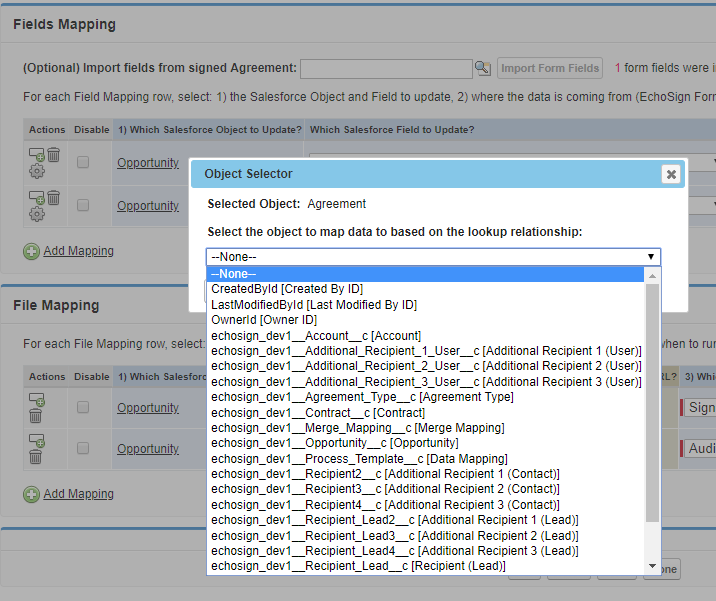This screenshot has width=716, height=601.
Task: Click Add Mapping link under Fields Mapping
Action: (x=78, y=251)
